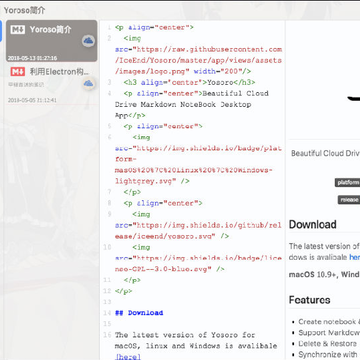360x360 pixels.
Task: Click the Markdown icon on Yoroso简介 note
Action: tap(18, 30)
